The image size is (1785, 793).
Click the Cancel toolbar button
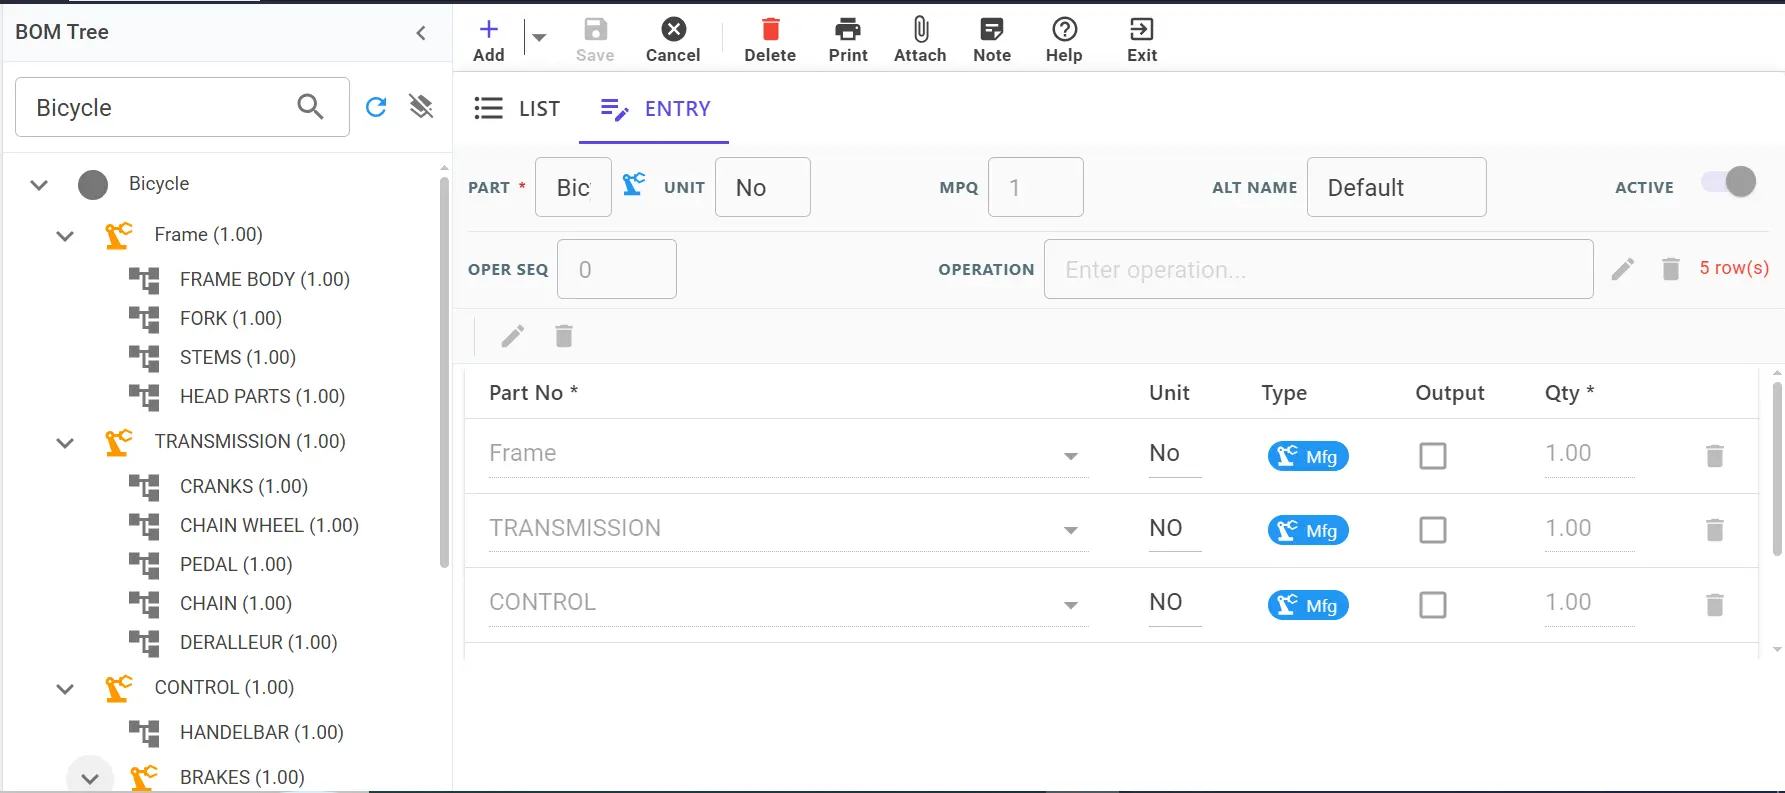coord(673,40)
